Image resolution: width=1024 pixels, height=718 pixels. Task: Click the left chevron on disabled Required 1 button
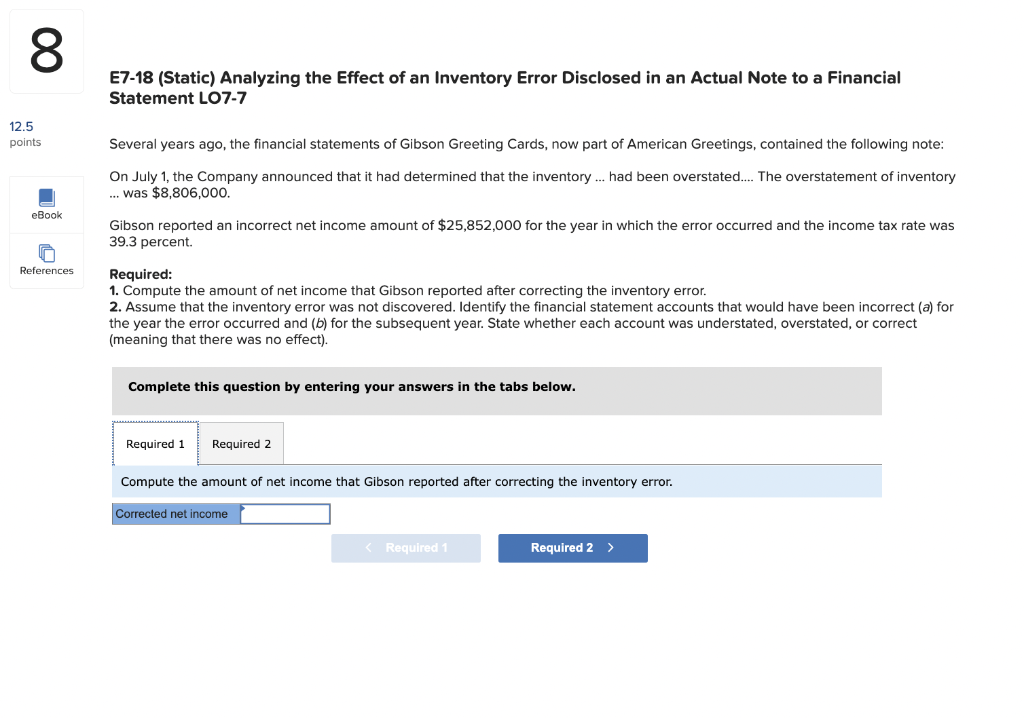(368, 548)
